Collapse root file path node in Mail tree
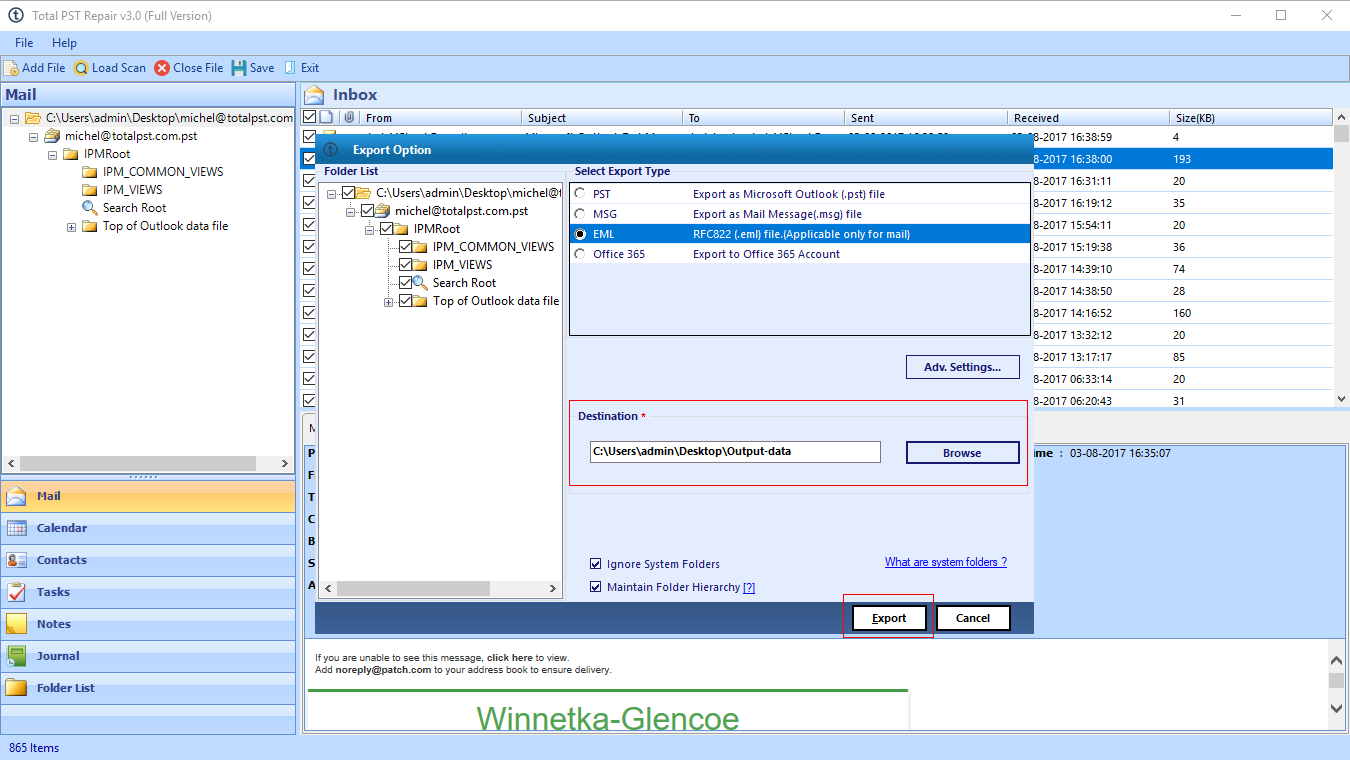This screenshot has width=1350, height=760. click(x=15, y=119)
